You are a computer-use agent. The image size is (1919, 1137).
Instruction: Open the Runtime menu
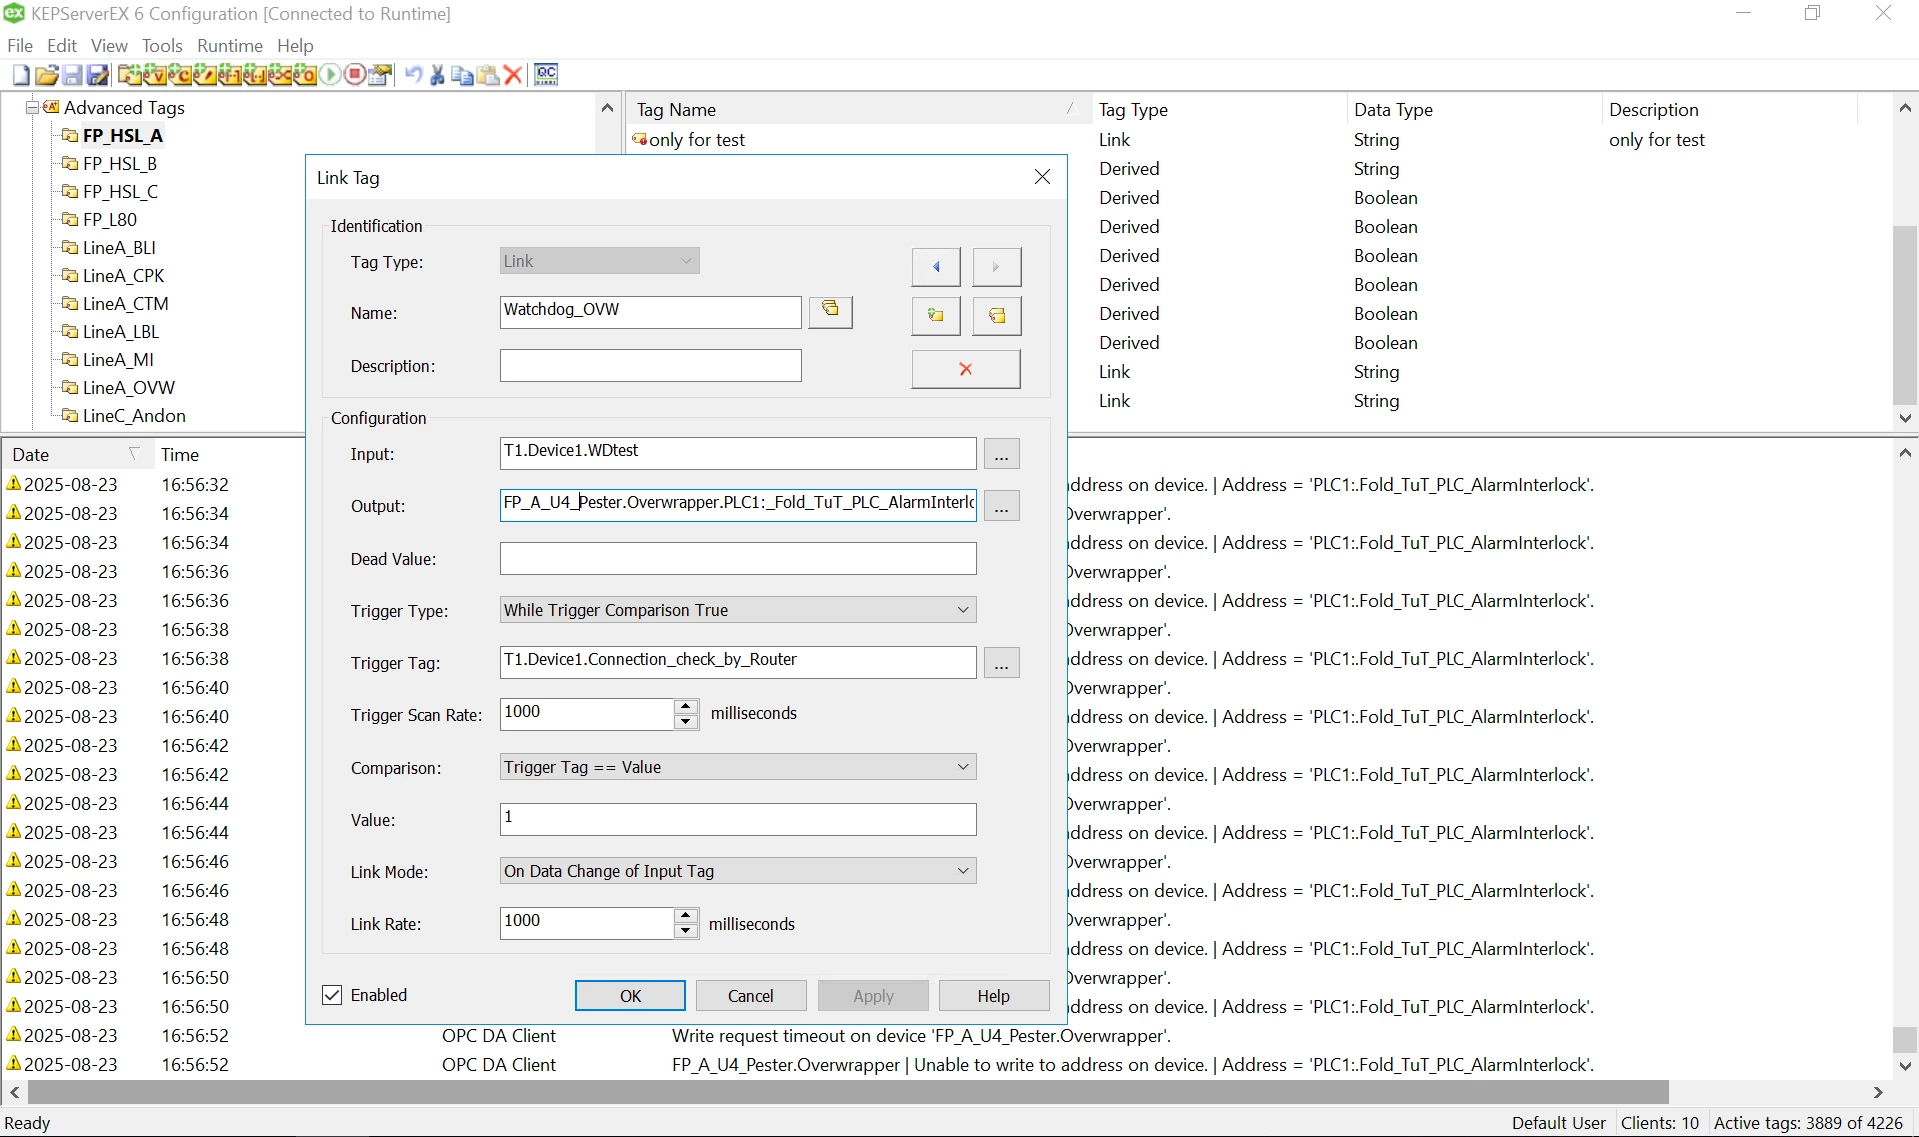tap(230, 46)
